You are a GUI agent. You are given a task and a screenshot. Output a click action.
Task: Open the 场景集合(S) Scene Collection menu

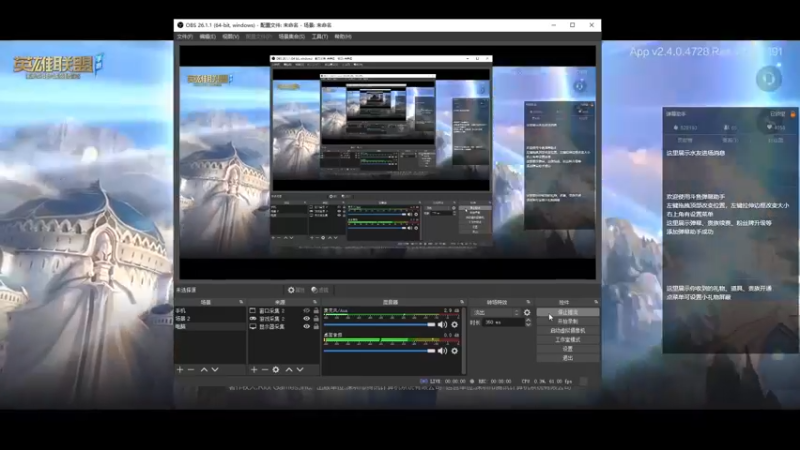click(291, 37)
